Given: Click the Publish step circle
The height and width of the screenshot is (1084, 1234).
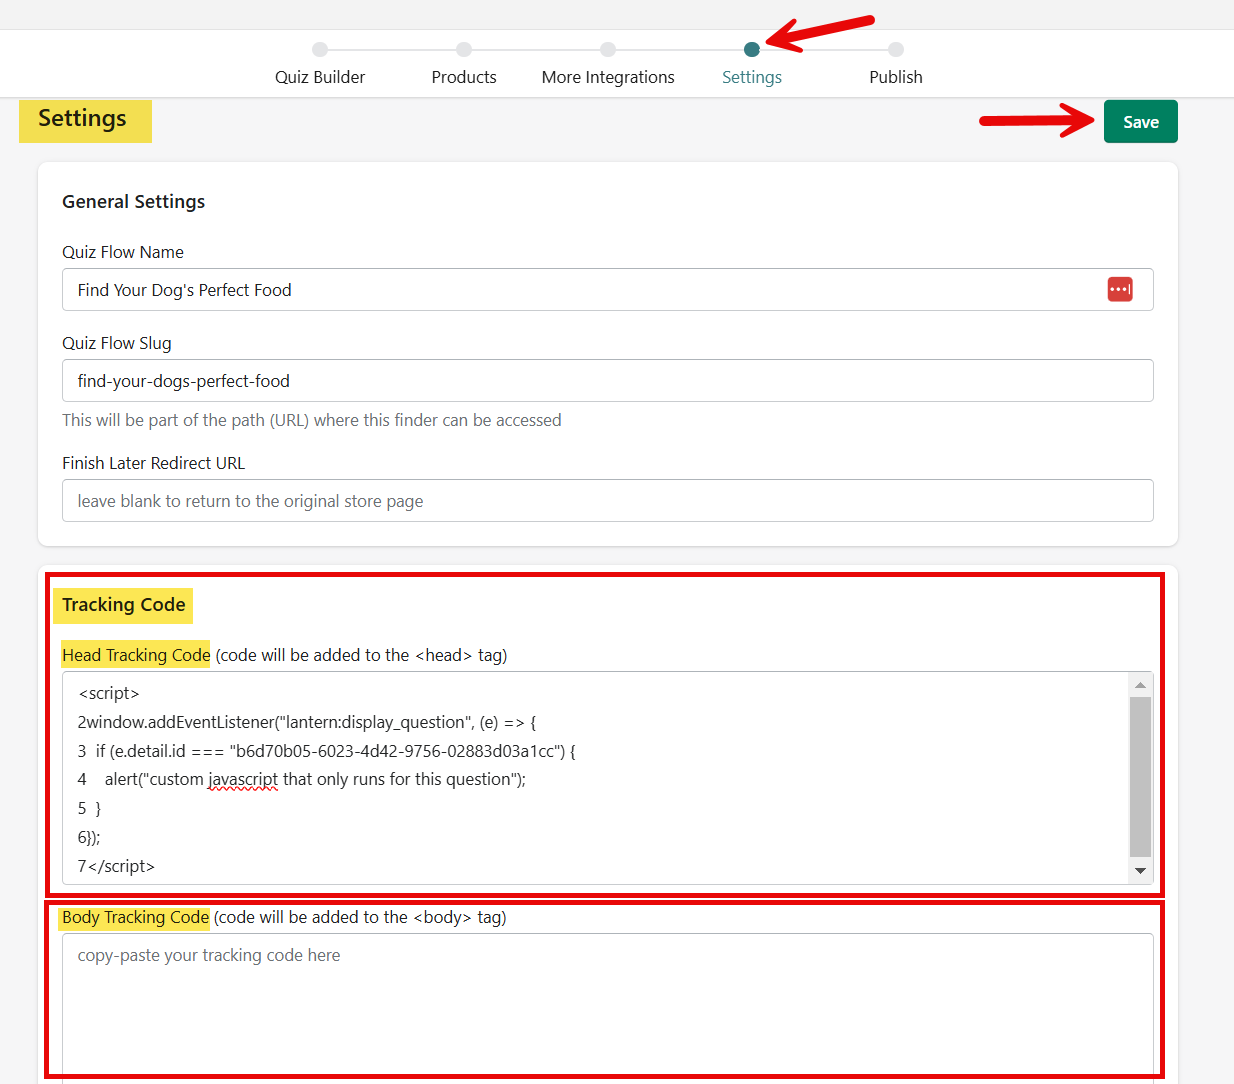Looking at the screenshot, I should pos(896,49).
